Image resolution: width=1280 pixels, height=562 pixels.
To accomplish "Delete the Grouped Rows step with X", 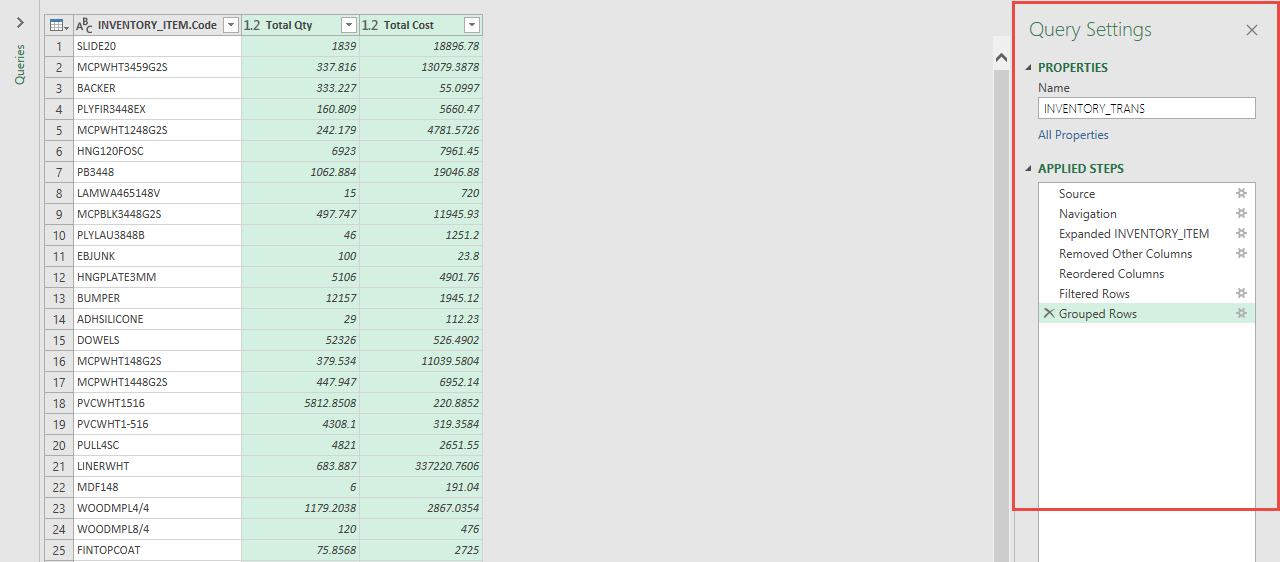I will (x=1048, y=314).
